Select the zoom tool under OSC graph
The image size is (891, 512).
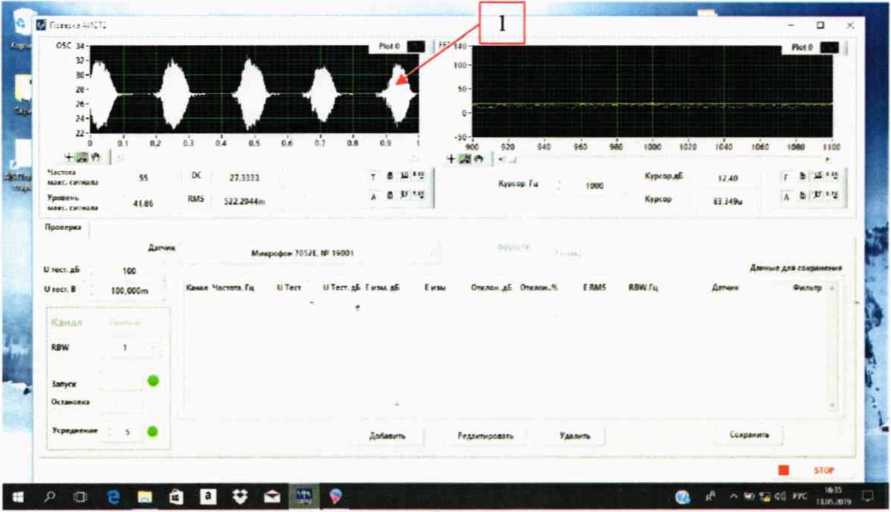[x=82, y=157]
